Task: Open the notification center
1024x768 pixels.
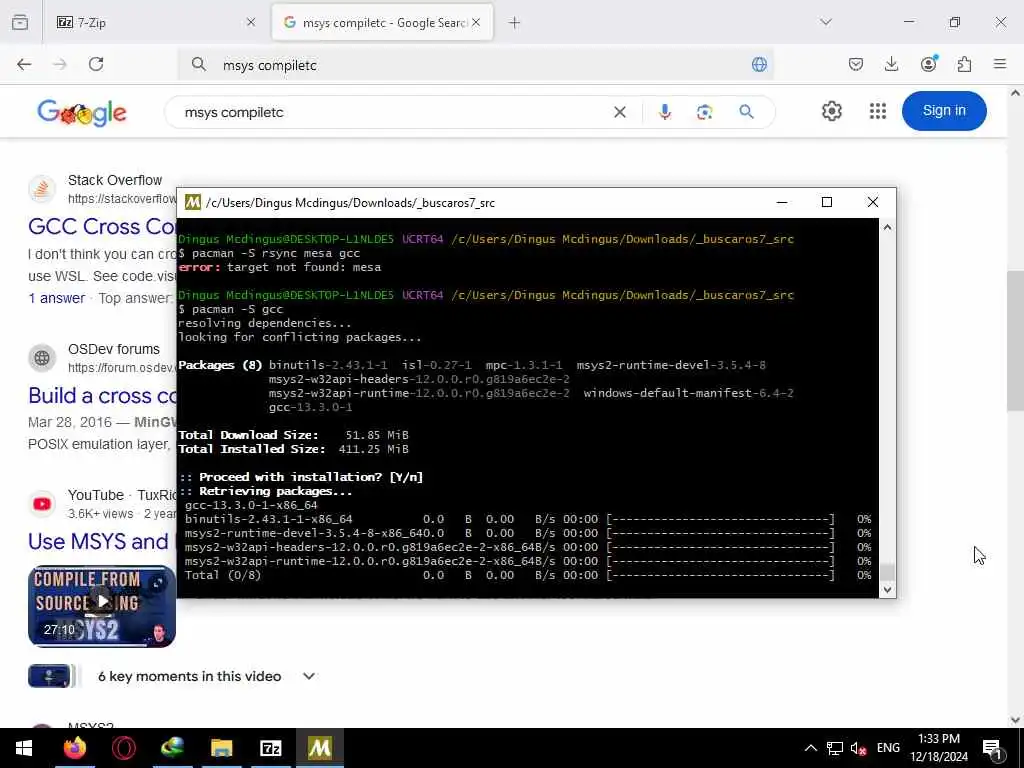Action: click(992, 748)
